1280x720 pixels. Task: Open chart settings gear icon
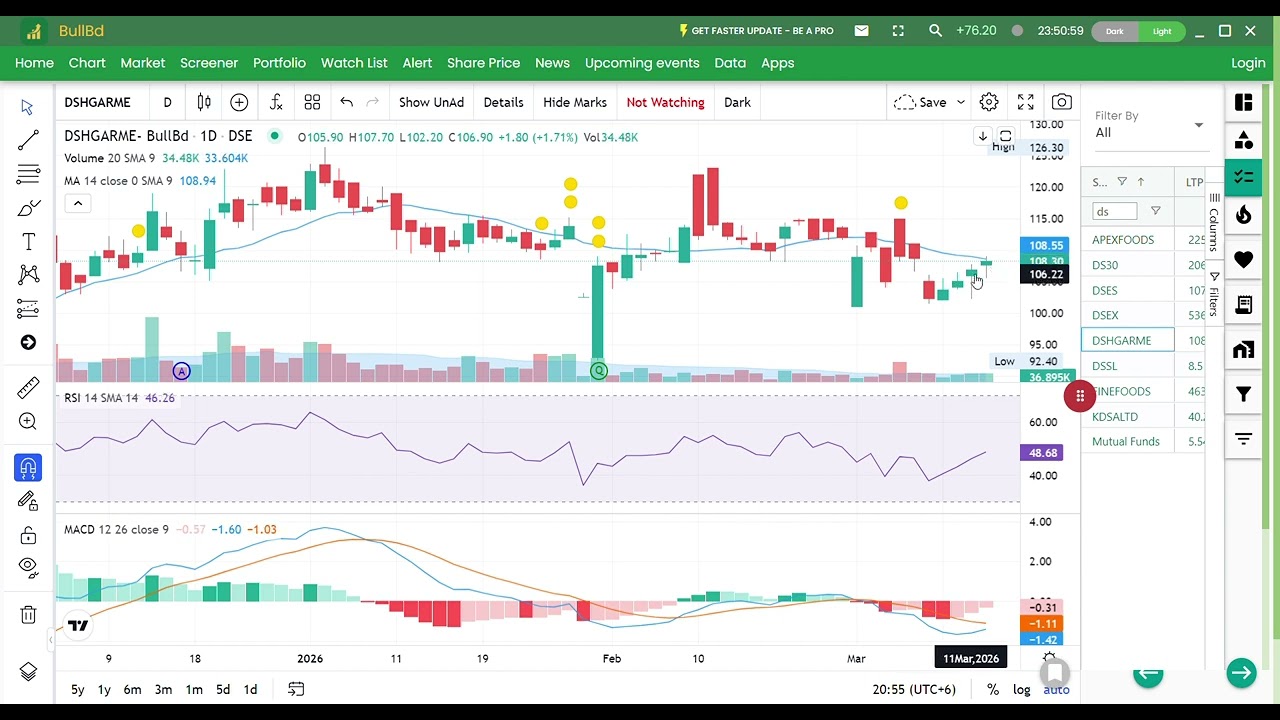[x=989, y=102]
